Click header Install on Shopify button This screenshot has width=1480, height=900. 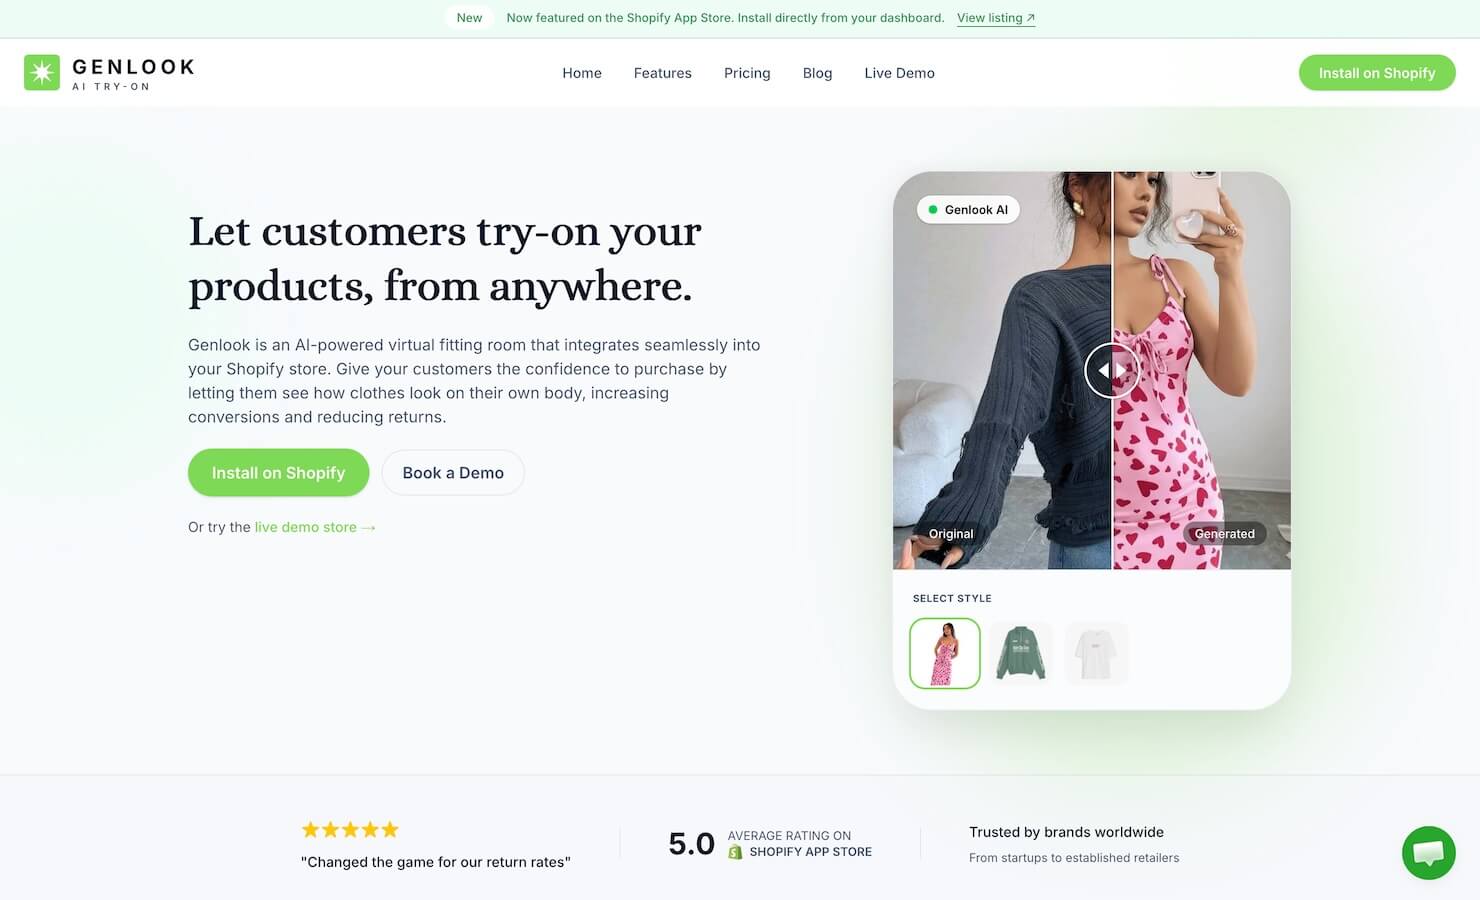(1377, 73)
